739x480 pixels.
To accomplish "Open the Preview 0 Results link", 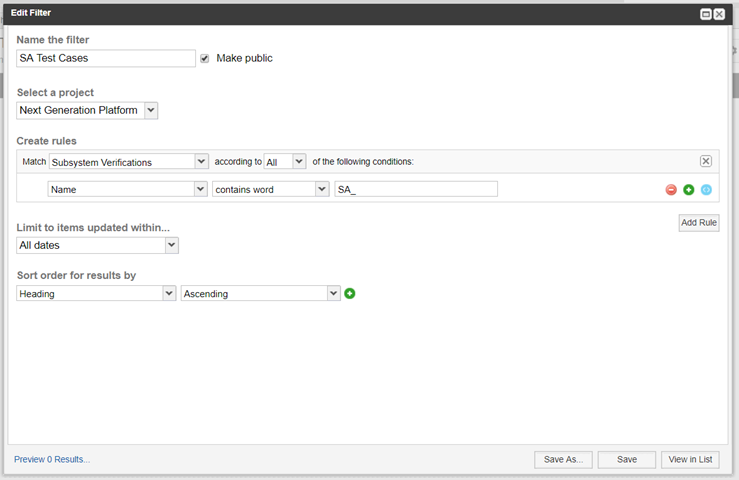I will (52, 459).
